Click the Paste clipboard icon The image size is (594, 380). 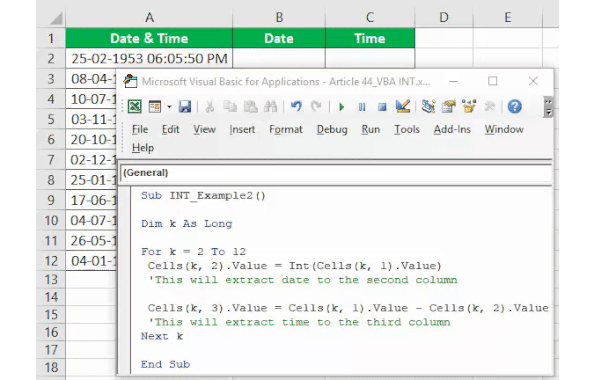(x=250, y=107)
